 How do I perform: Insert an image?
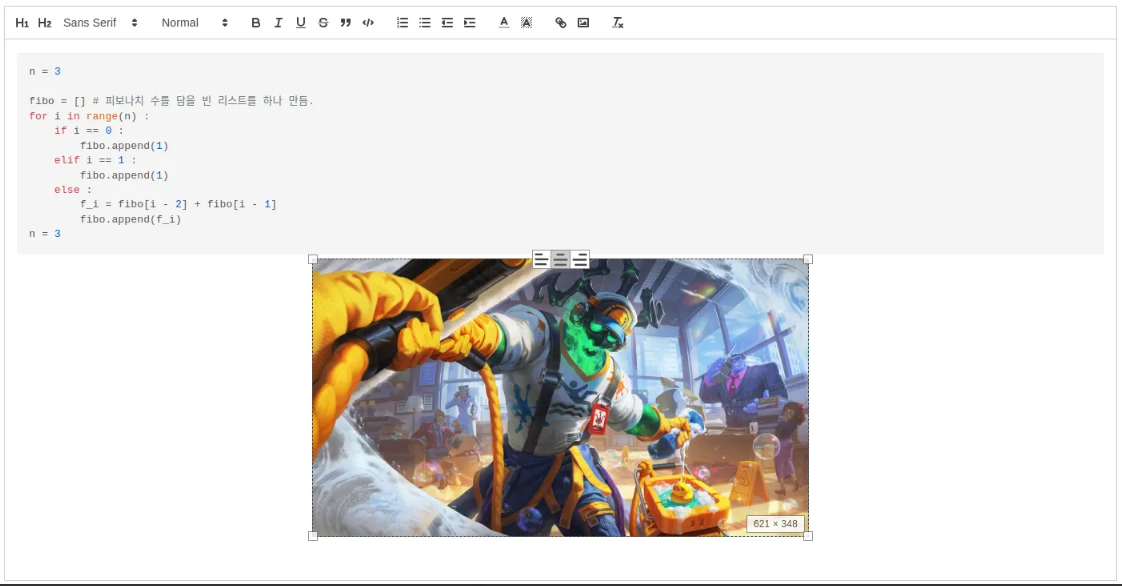(583, 23)
